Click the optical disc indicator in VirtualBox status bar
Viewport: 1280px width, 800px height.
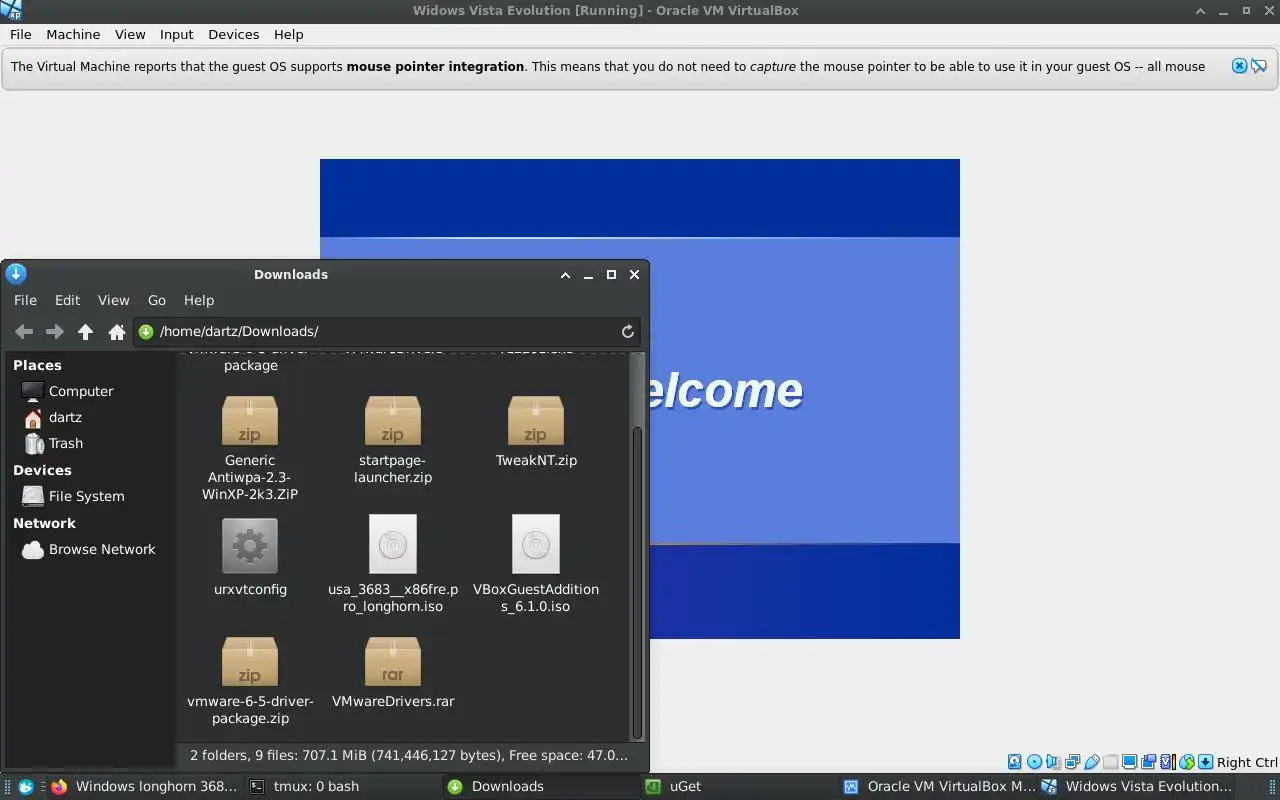[x=1035, y=762]
